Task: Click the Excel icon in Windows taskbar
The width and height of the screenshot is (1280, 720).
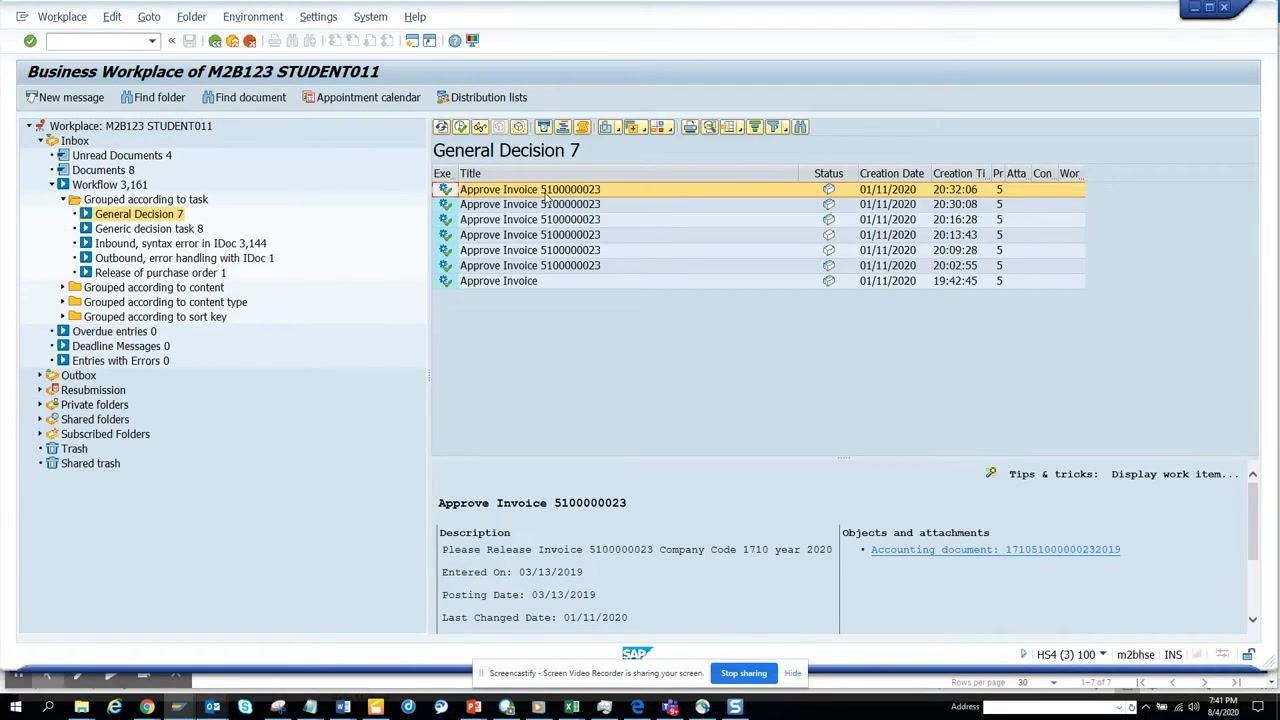Action: (571, 708)
